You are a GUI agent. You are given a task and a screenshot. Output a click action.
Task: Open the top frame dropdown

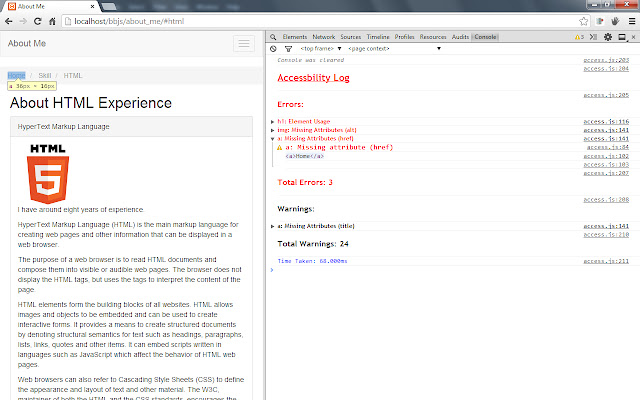(321, 49)
